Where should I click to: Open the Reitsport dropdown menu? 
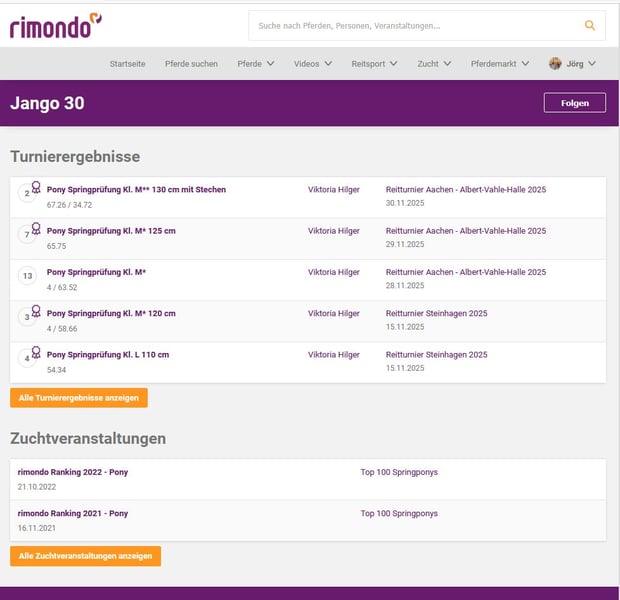pos(374,64)
